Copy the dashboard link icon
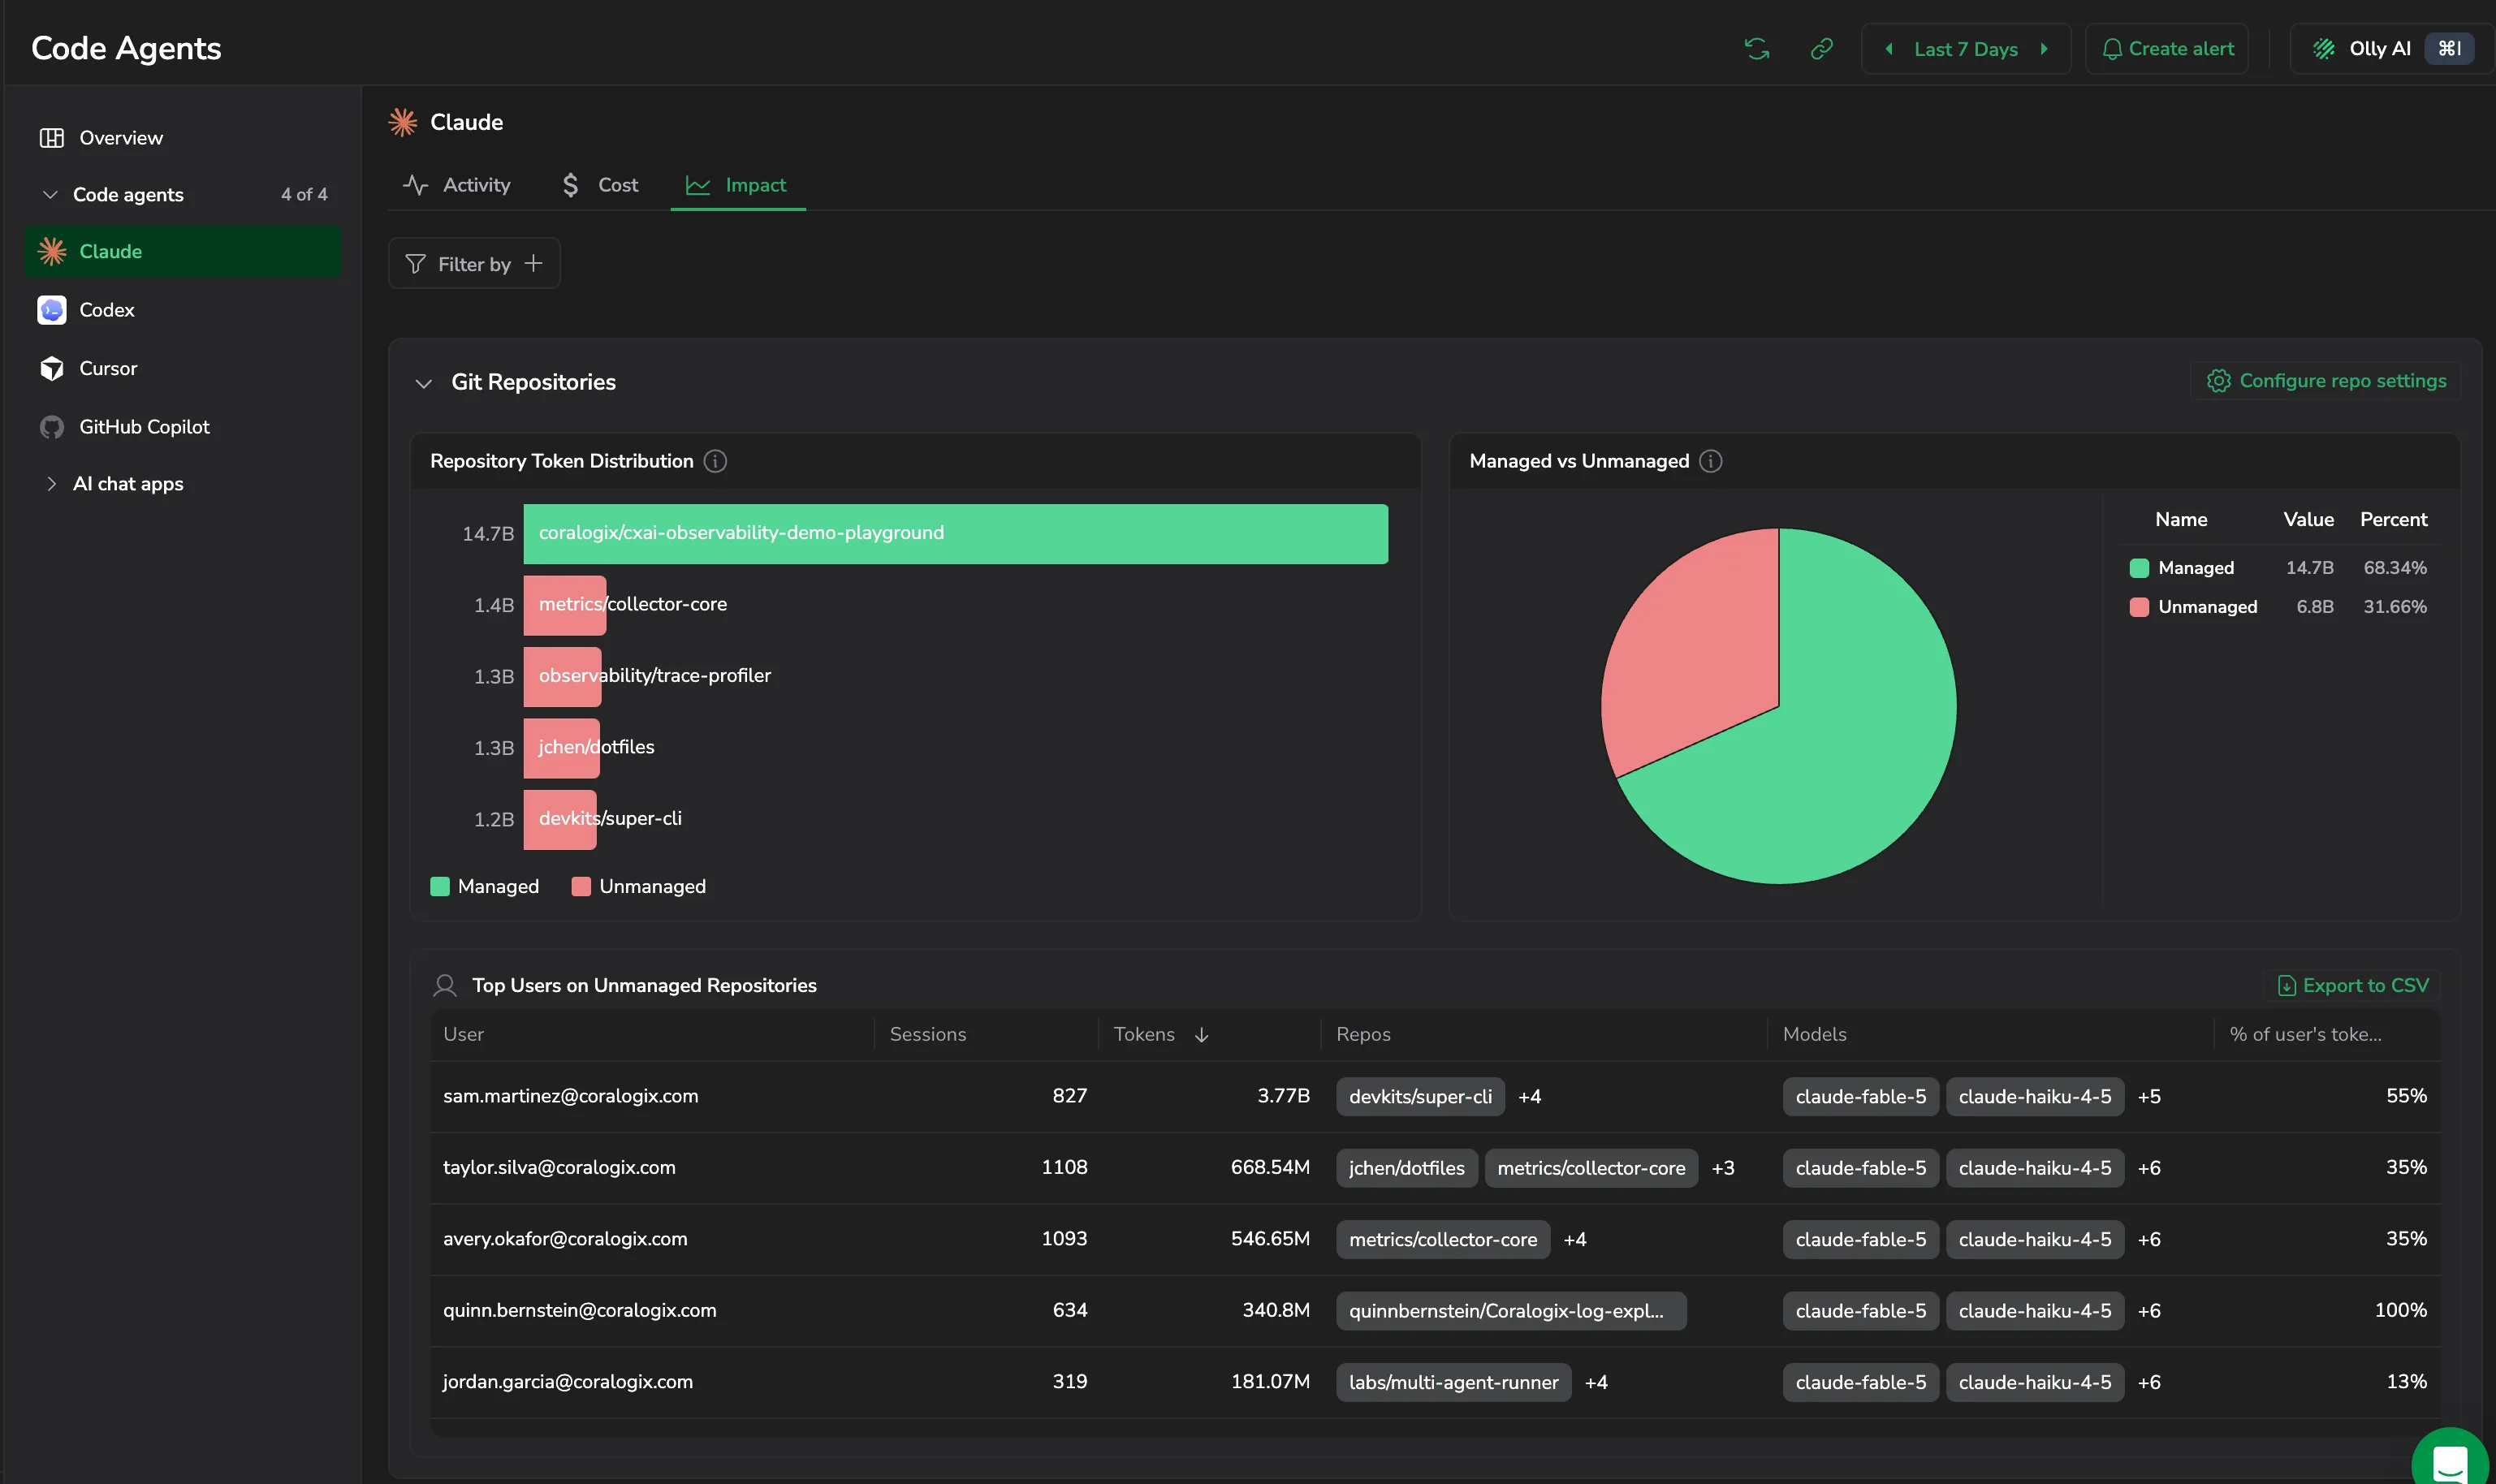 [1821, 49]
